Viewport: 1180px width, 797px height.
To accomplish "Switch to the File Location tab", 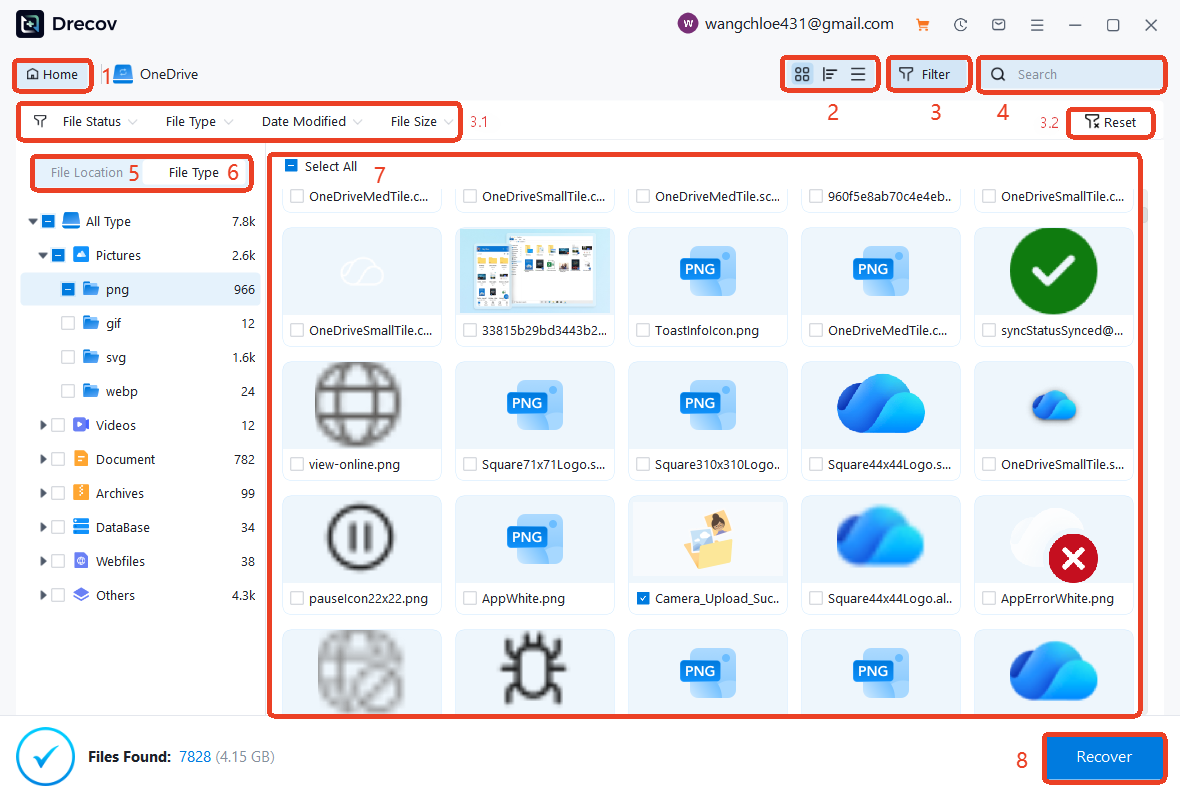I will click(x=87, y=172).
